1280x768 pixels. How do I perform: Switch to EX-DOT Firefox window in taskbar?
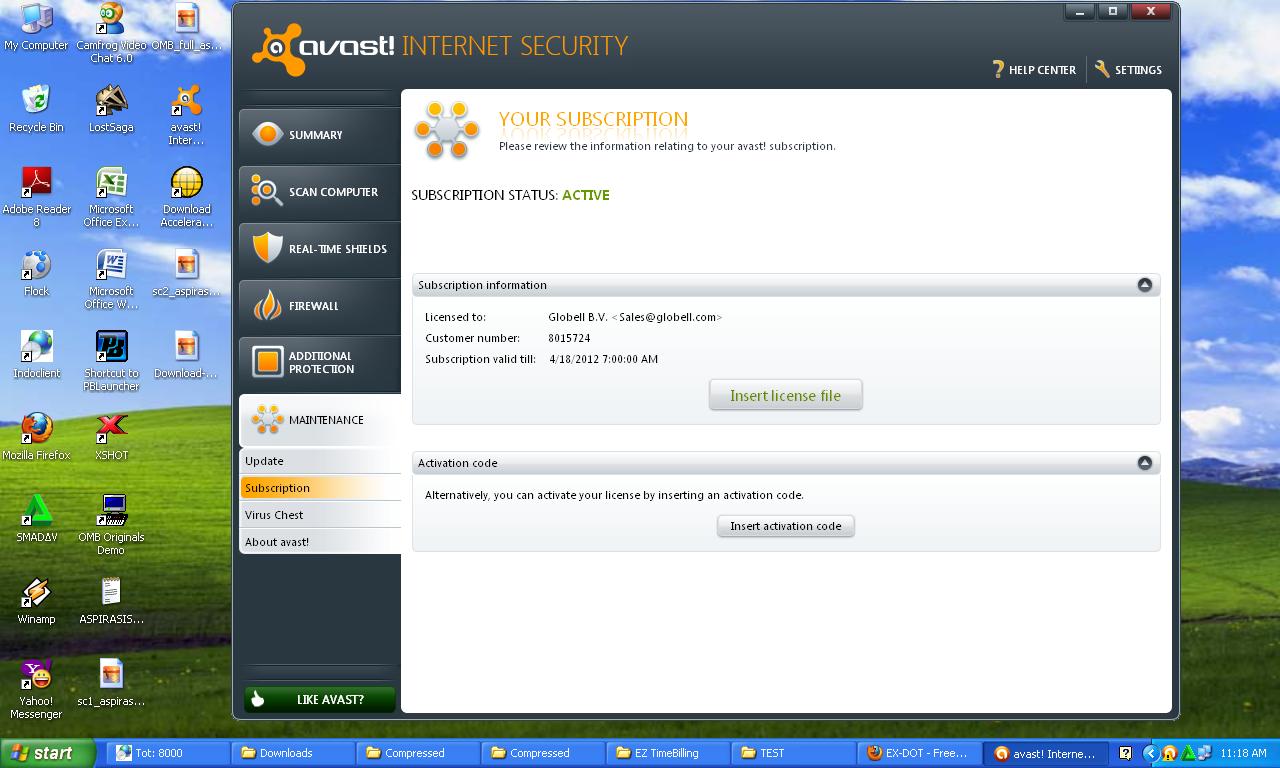click(917, 753)
